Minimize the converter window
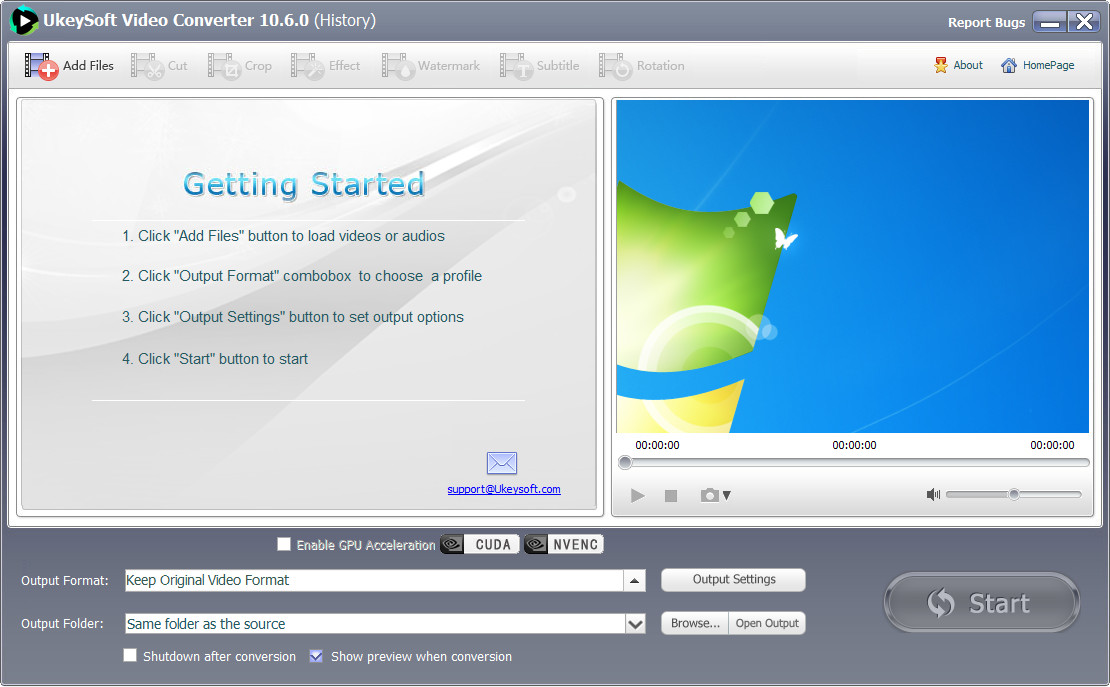This screenshot has width=1110, height=687. tap(1049, 22)
